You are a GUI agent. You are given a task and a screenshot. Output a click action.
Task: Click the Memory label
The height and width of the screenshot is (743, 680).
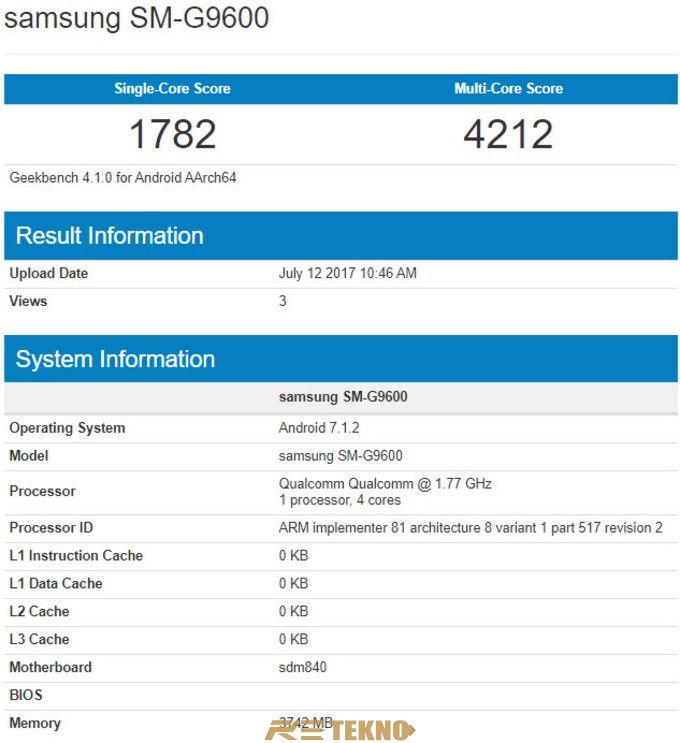point(35,724)
